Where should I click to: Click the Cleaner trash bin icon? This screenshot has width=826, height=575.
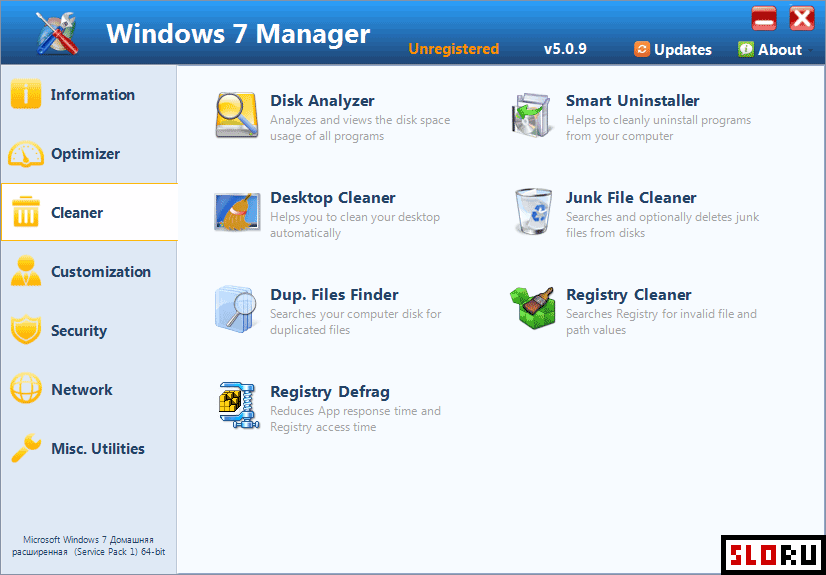click(x=25, y=212)
